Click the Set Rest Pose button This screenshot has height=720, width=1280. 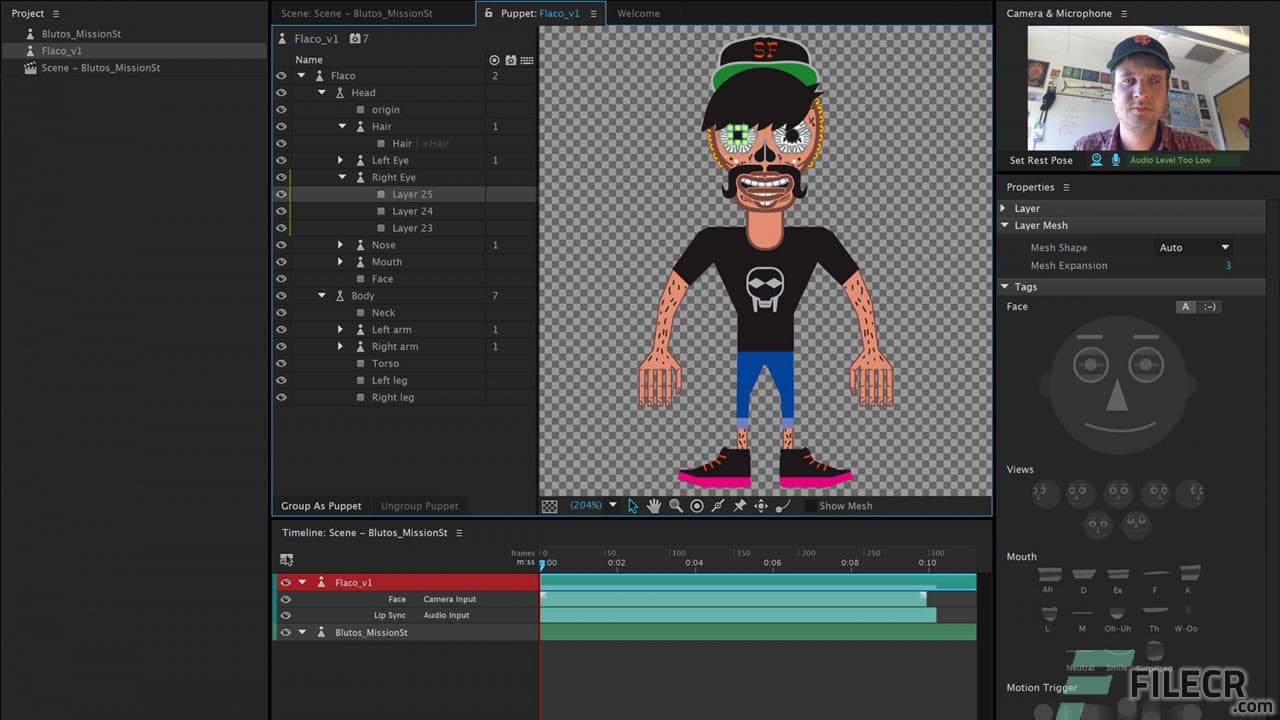click(1040, 160)
